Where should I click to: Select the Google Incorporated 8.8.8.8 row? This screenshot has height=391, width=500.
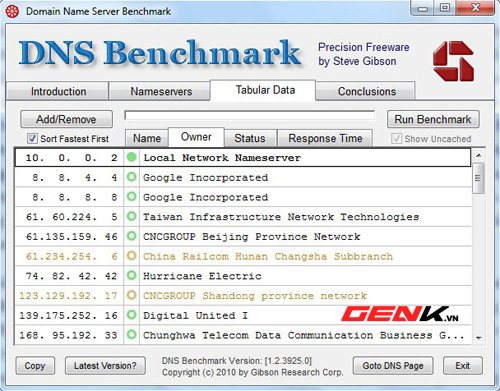[243, 197]
